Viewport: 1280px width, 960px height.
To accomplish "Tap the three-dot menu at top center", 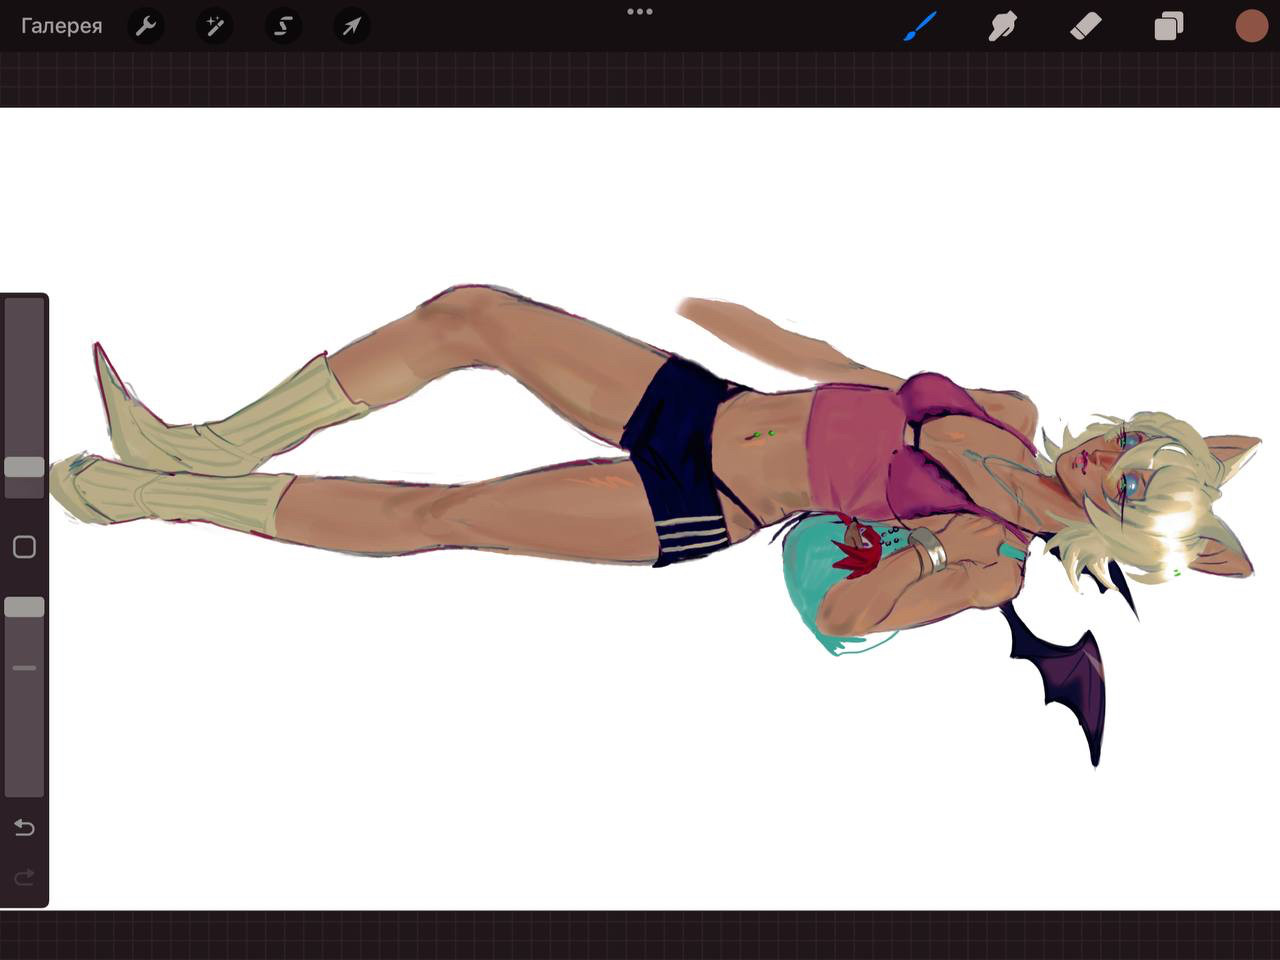I will [x=640, y=12].
